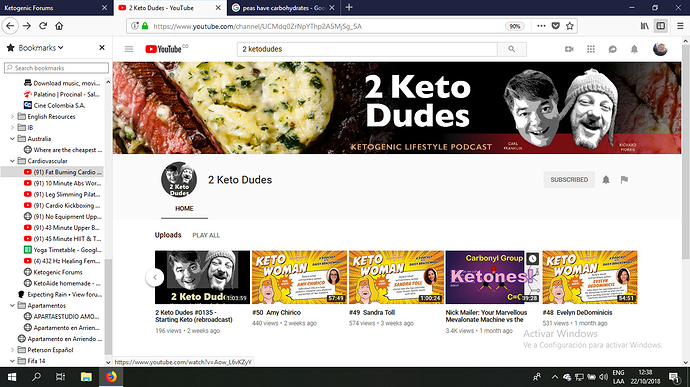This screenshot has height=387, width=690.
Task: Add Watch Later on Ketones video thumbnail
Action: 532,258
